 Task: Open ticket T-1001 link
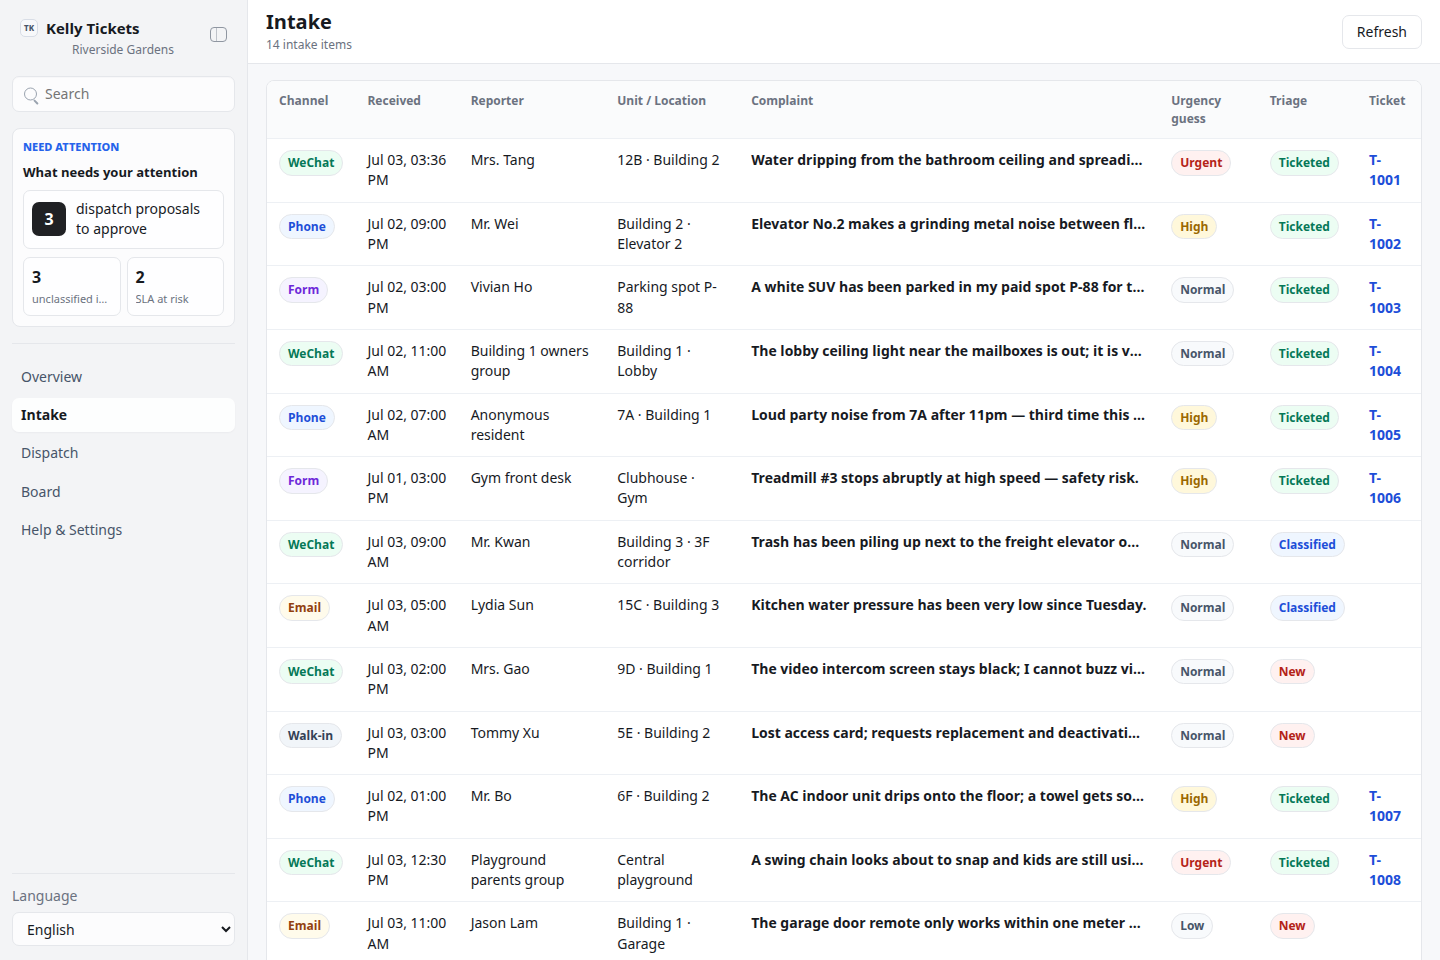pyautogui.click(x=1384, y=170)
